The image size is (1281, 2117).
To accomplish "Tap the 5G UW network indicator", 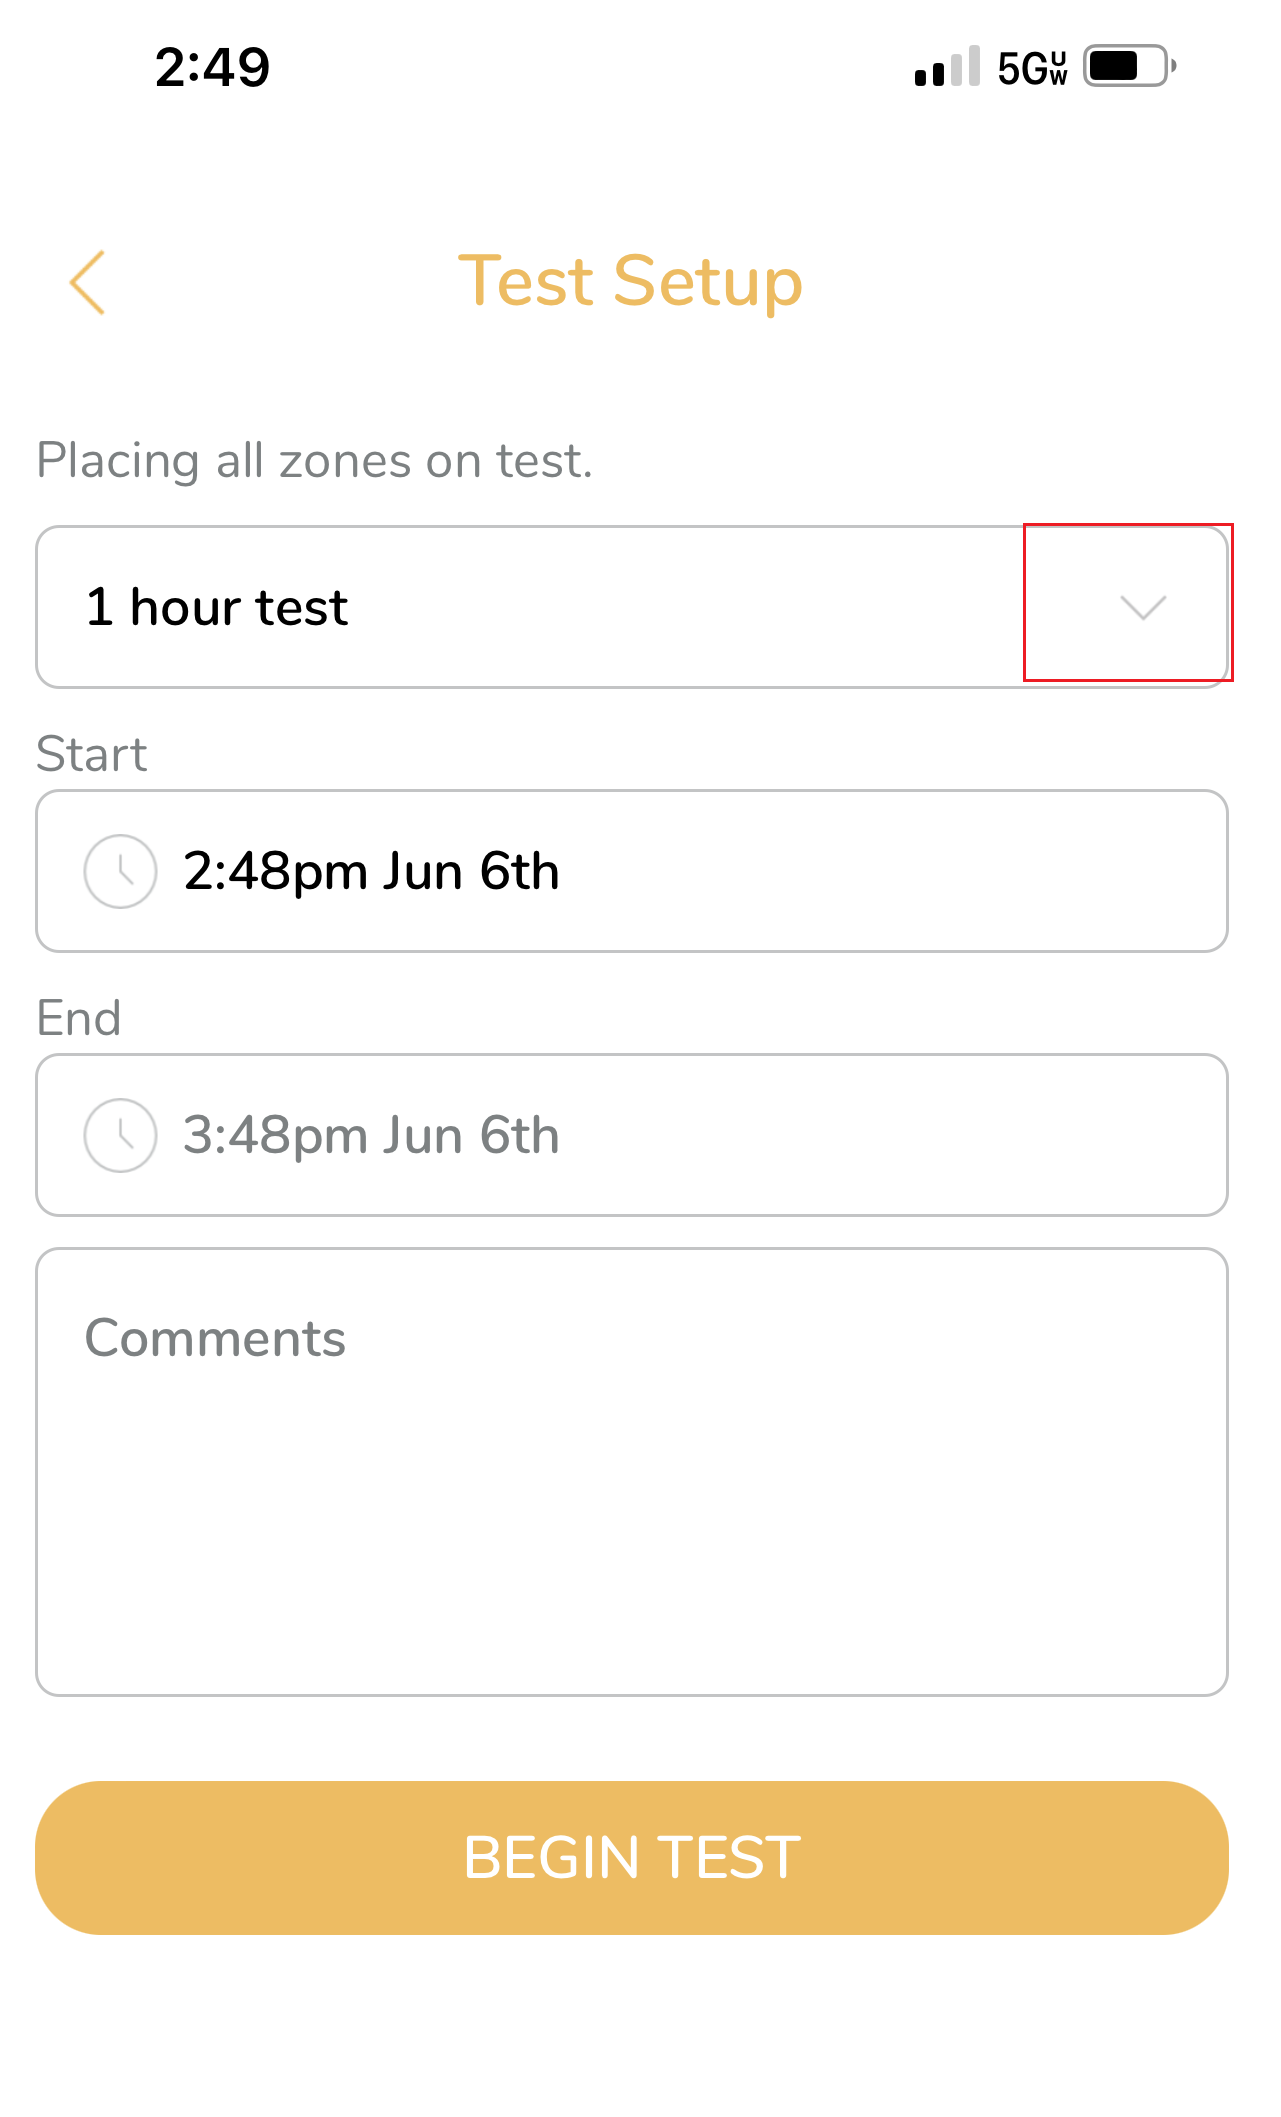I will (x=1032, y=67).
